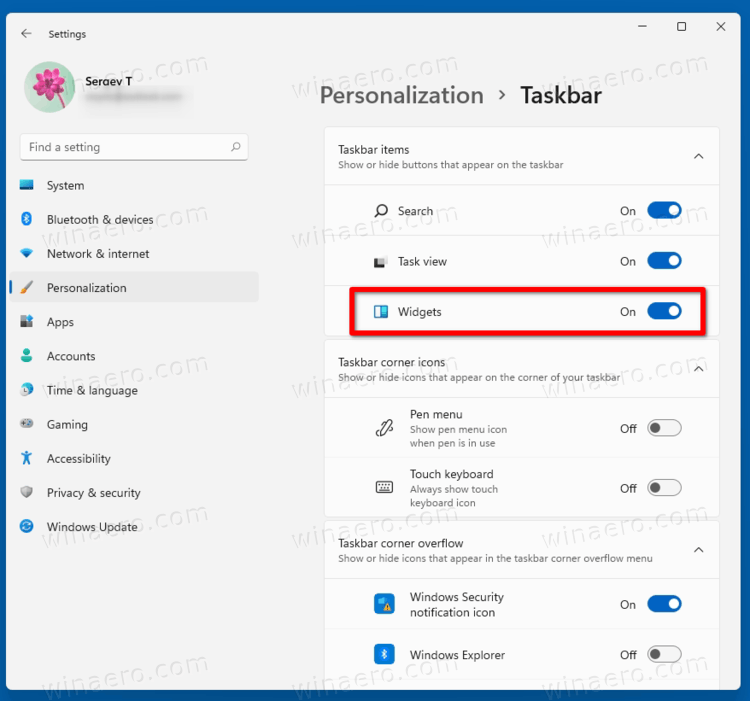Minimize the Settings window
This screenshot has height=701, width=750.
pos(642,27)
